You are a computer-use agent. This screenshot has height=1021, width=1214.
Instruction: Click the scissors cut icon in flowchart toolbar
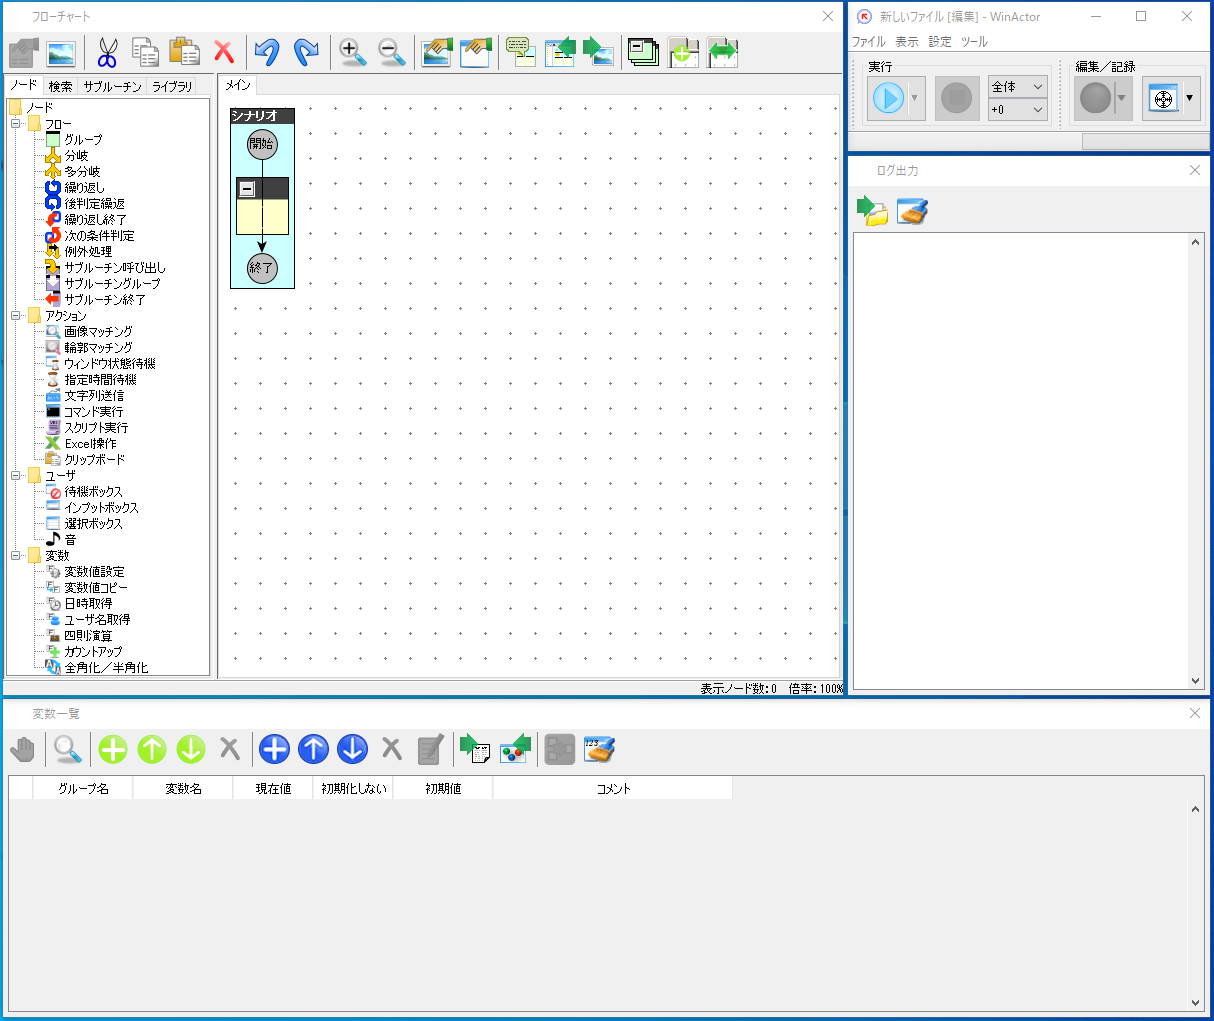click(x=107, y=52)
